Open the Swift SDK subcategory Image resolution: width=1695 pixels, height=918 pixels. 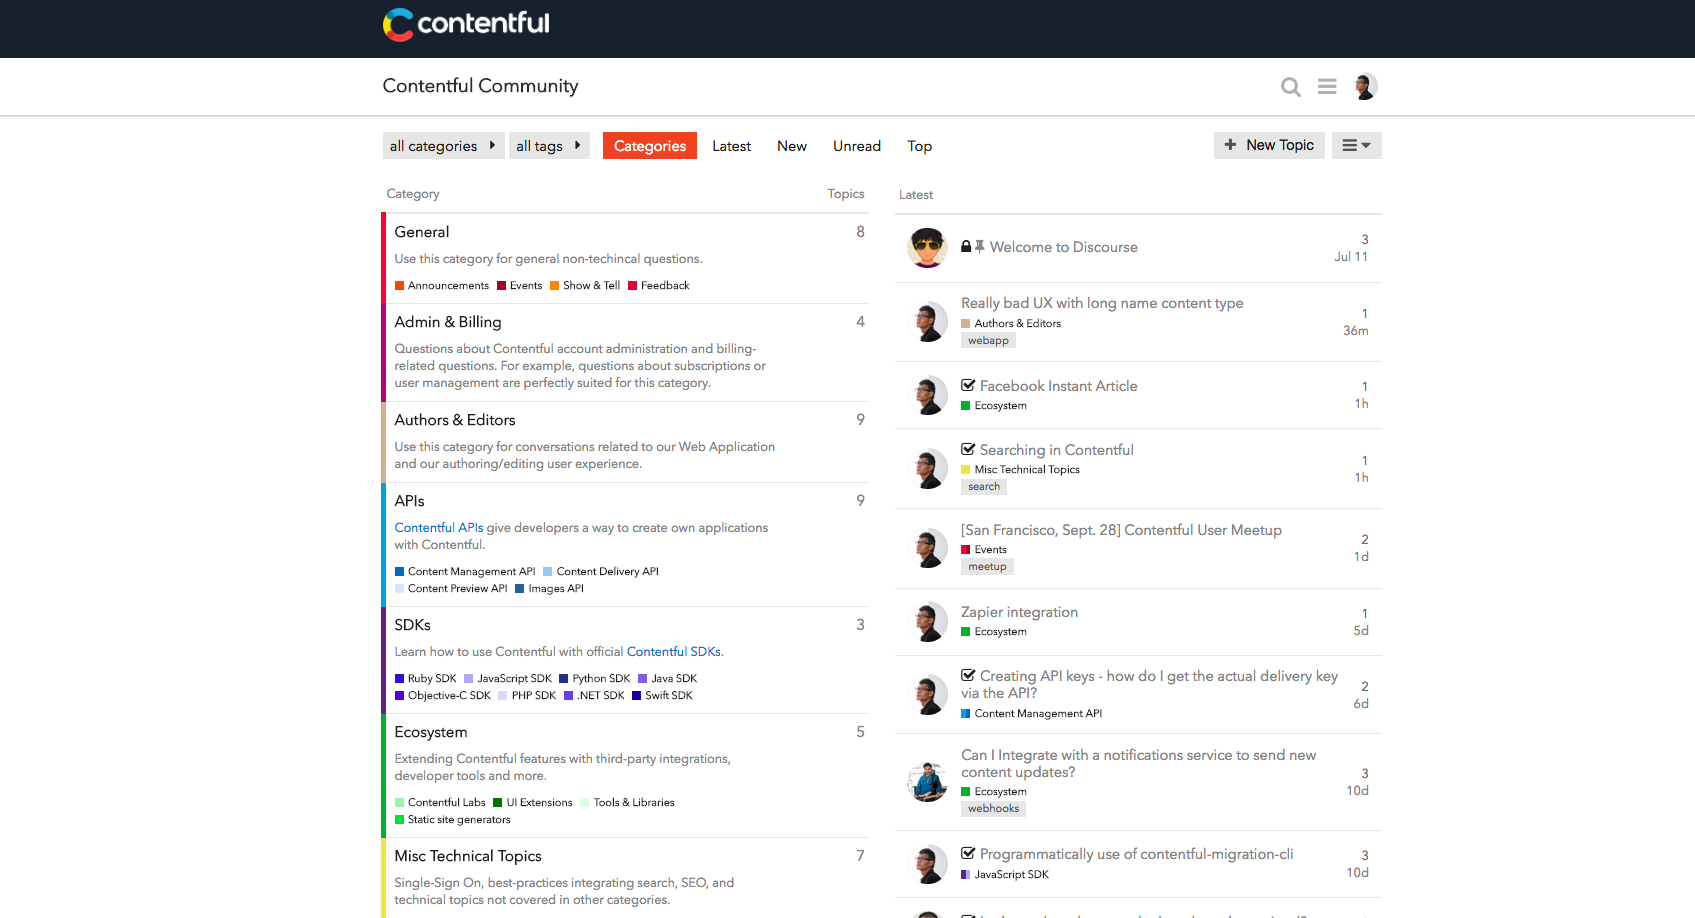pos(662,696)
